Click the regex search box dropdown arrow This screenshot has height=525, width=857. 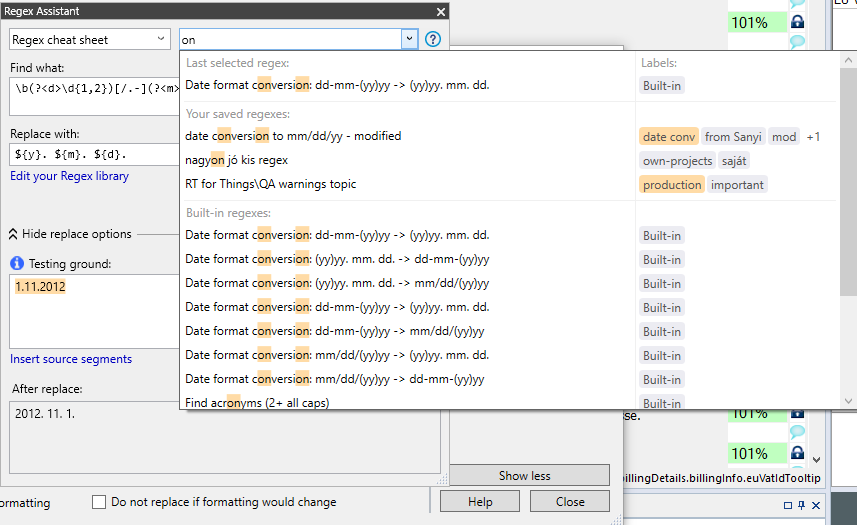(x=408, y=40)
